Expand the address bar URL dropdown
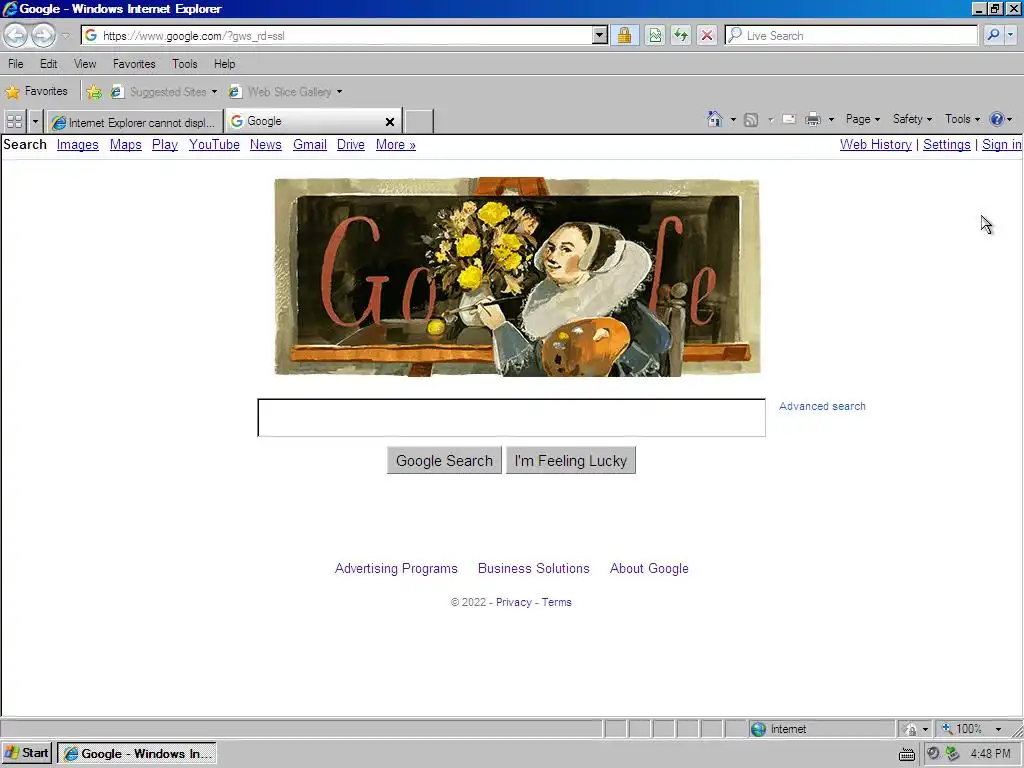This screenshot has width=1024, height=768. point(600,35)
